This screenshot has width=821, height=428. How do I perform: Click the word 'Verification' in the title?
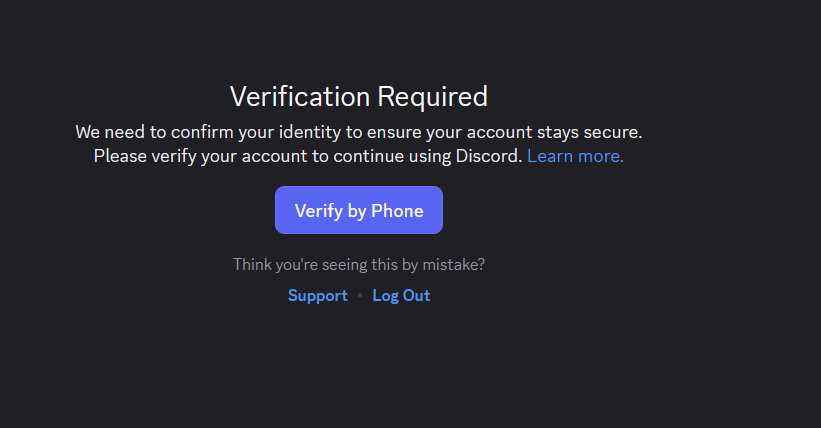coord(300,96)
